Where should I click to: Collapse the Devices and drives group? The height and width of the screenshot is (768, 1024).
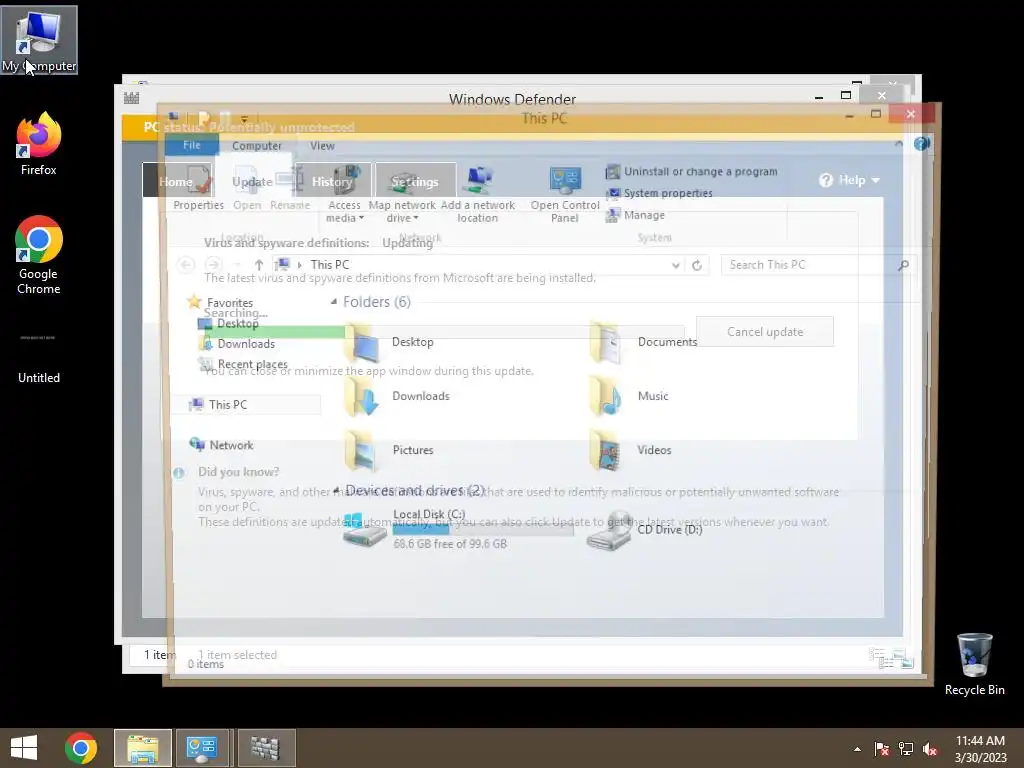coord(336,490)
